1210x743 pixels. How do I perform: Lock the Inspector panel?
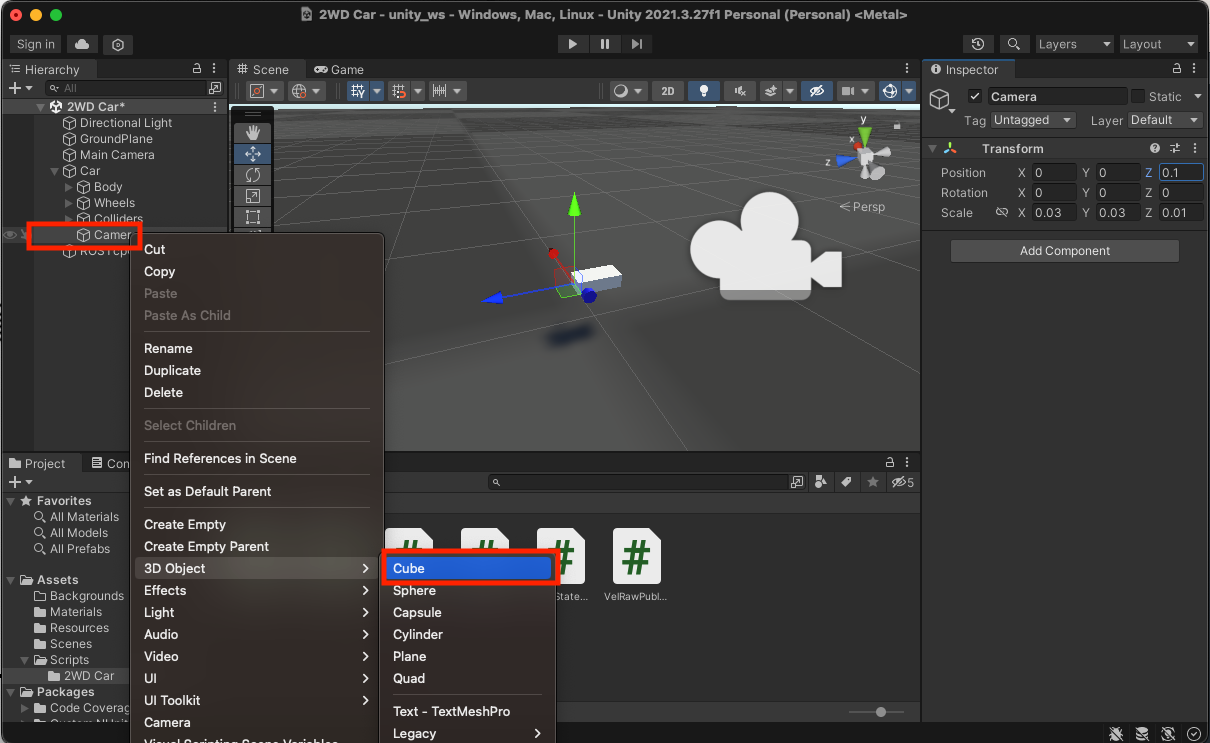(x=1178, y=69)
